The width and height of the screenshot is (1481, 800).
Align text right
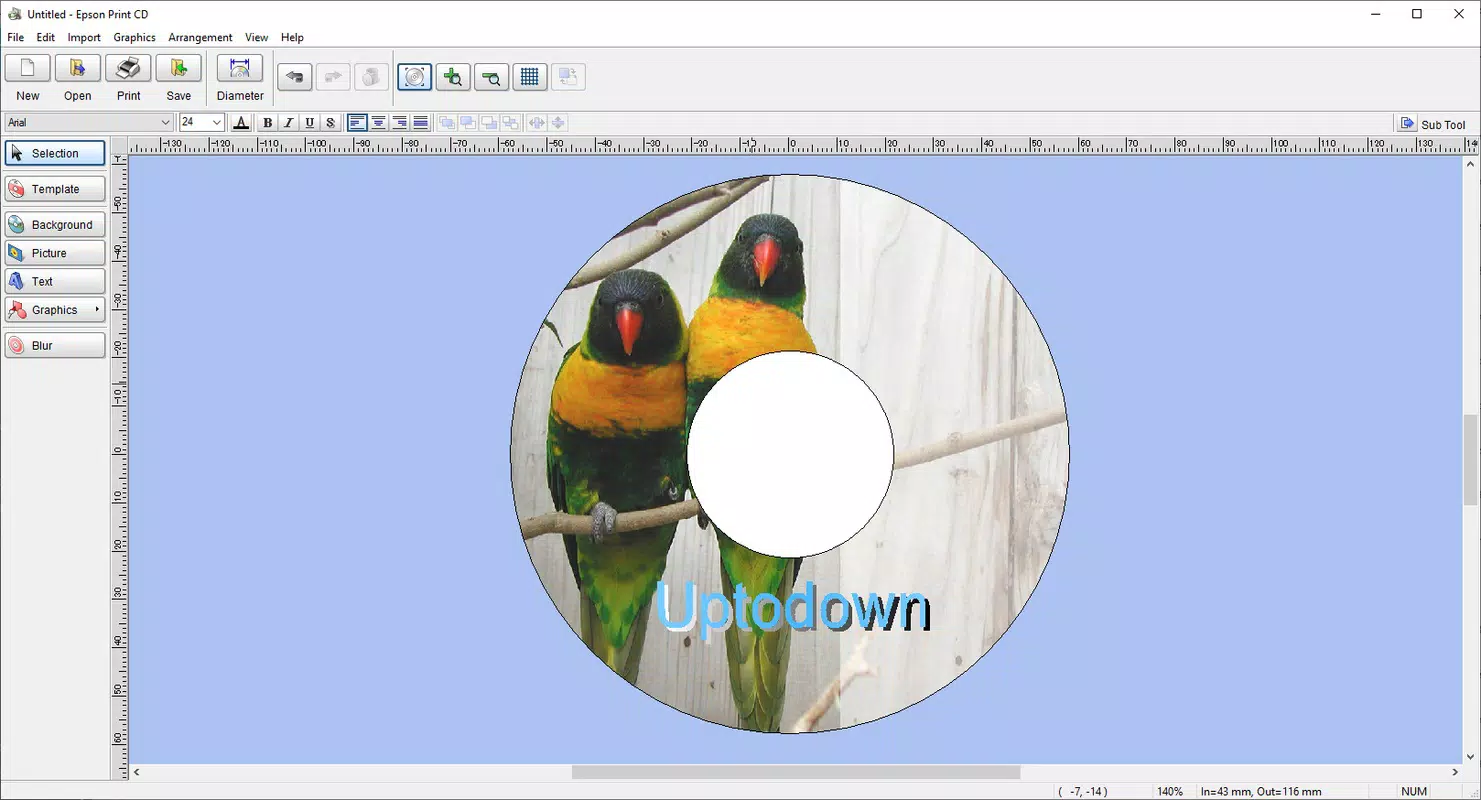tap(400, 123)
